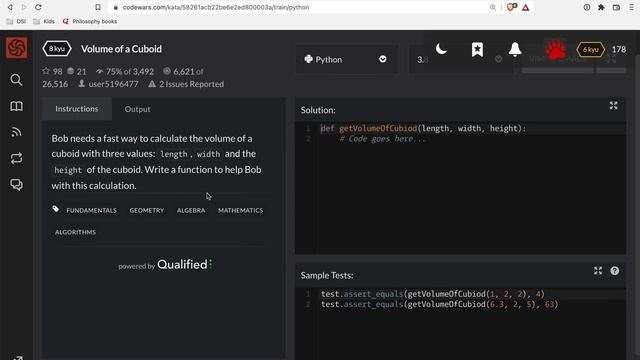640x360 pixels.
Task: Switch to the Instructions tab
Action: point(77,109)
